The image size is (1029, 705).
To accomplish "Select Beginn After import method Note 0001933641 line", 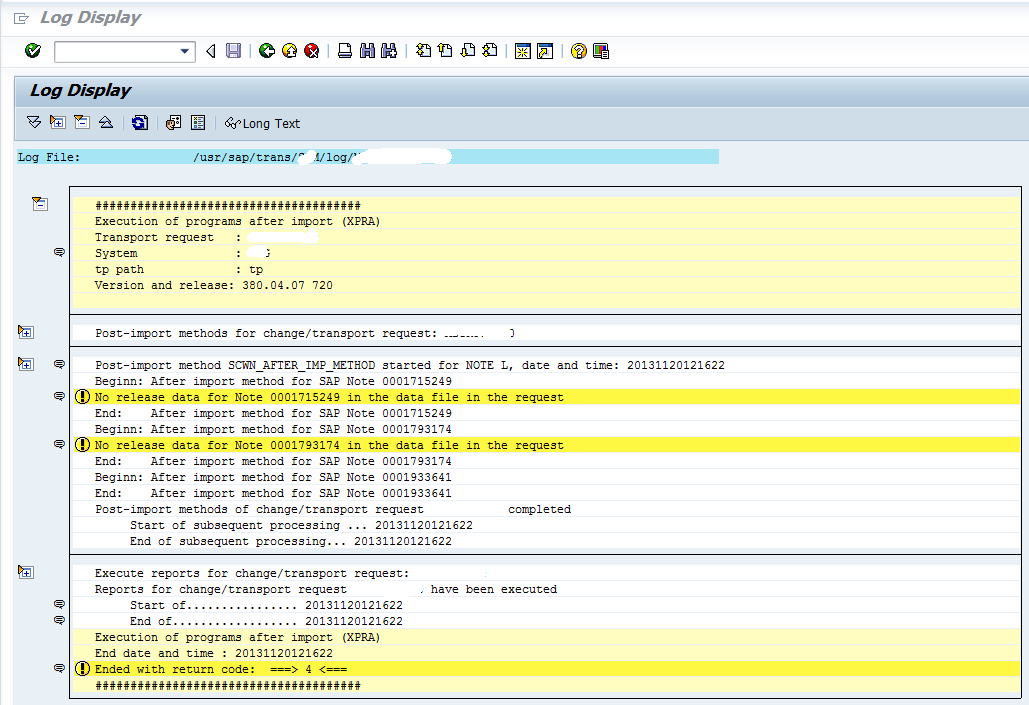I will [546, 477].
